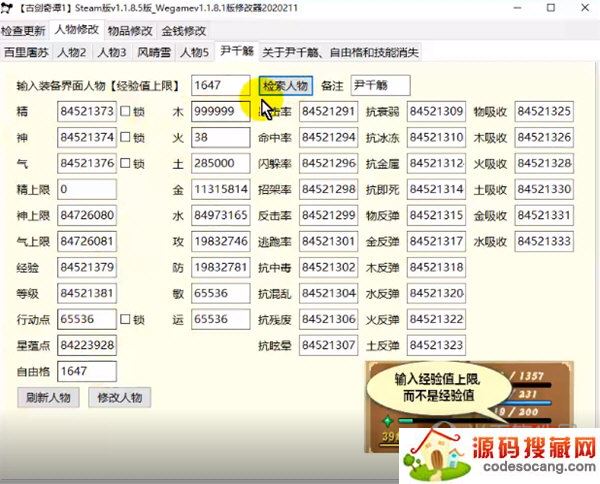
Task: Click the 土 input field showing 285000
Action: (x=221, y=163)
